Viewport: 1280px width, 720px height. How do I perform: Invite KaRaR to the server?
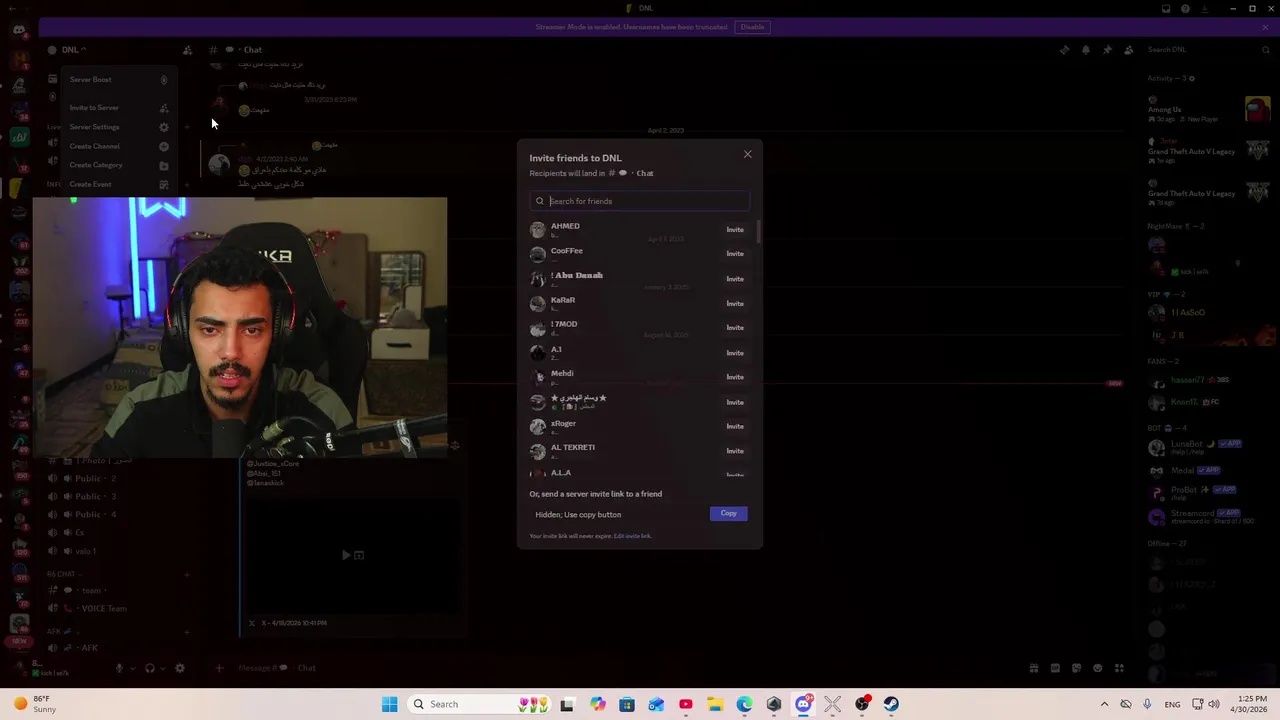click(x=735, y=303)
